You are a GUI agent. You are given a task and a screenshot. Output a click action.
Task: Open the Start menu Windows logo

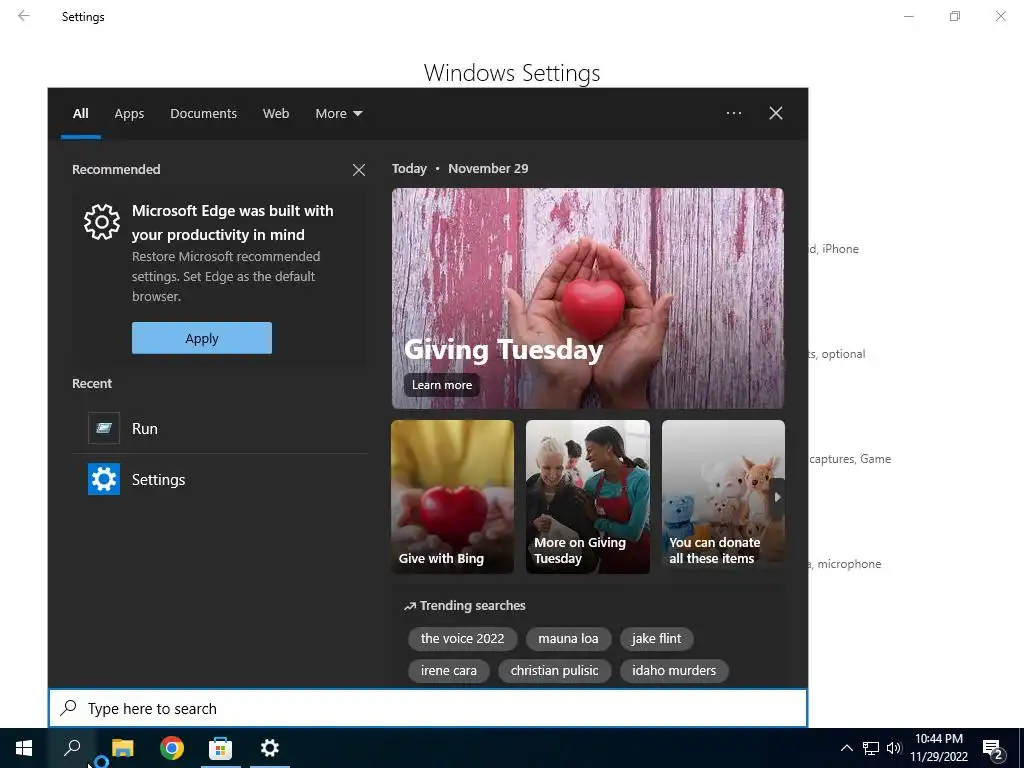pyautogui.click(x=24, y=748)
